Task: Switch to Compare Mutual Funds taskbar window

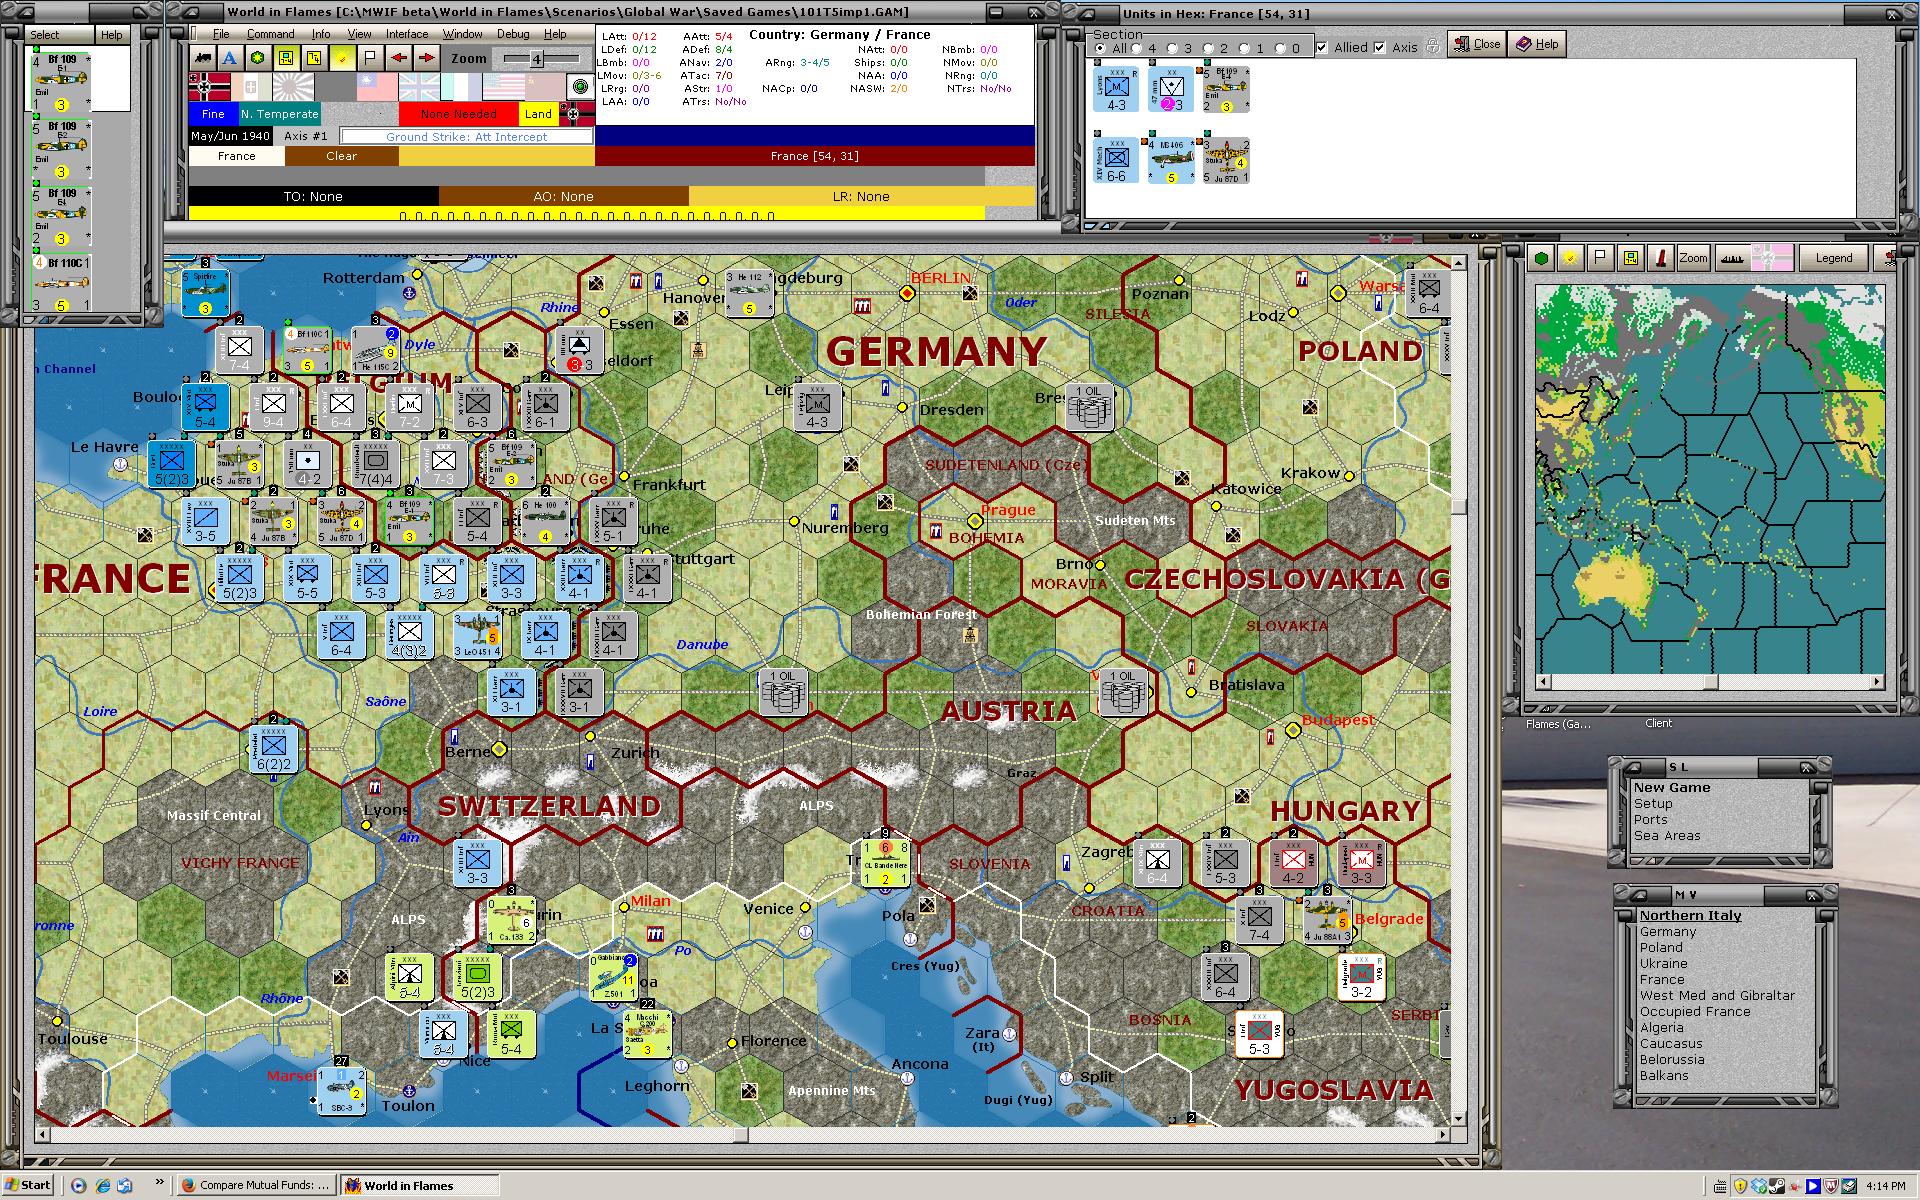Action: [256, 1185]
